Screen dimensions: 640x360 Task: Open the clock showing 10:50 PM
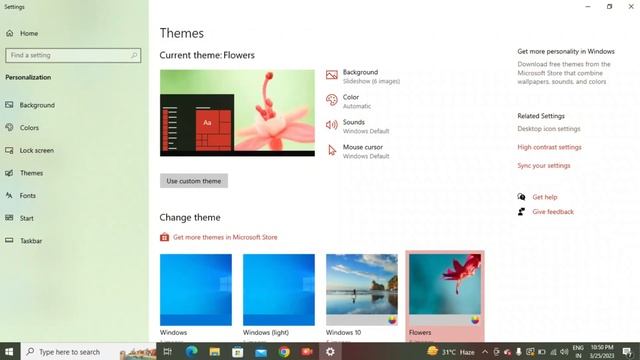tap(602, 351)
